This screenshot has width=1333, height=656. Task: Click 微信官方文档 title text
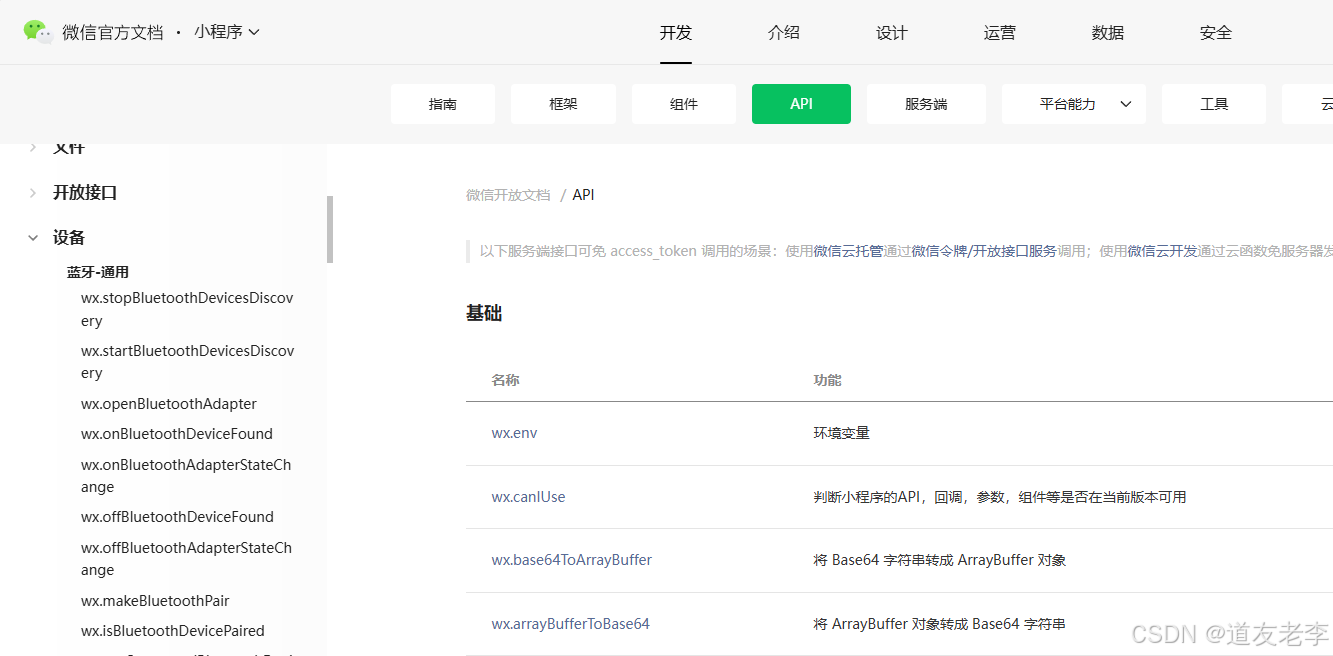coord(112,32)
